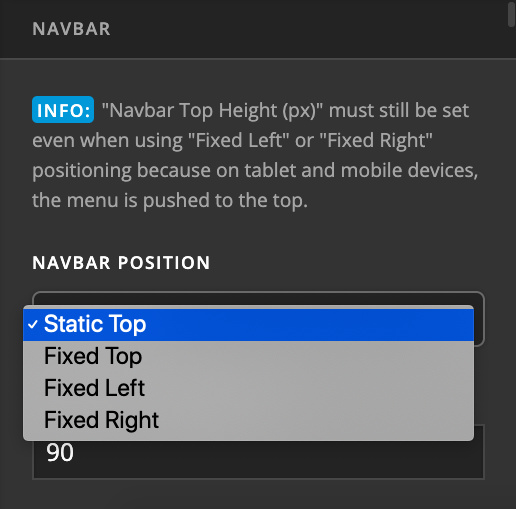Click the navbar height field showing 90
The height and width of the screenshot is (509, 516).
(x=258, y=459)
